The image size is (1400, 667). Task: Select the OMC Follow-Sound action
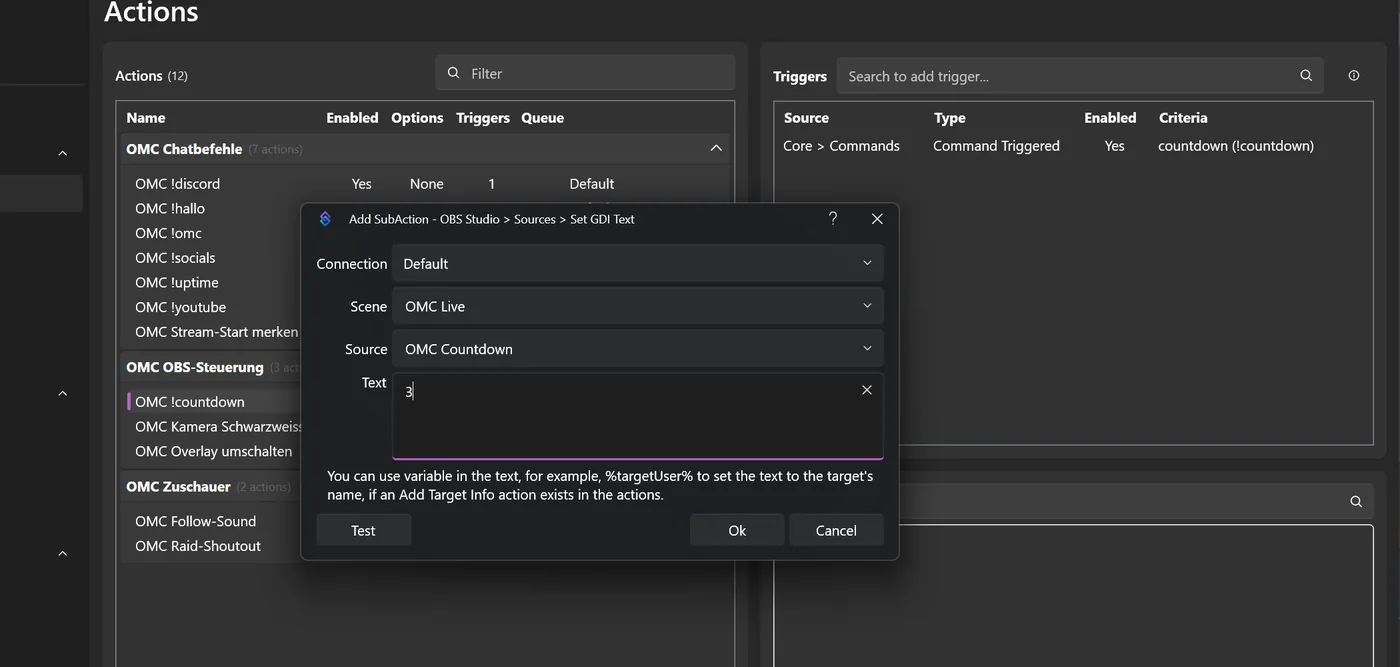click(x=196, y=521)
